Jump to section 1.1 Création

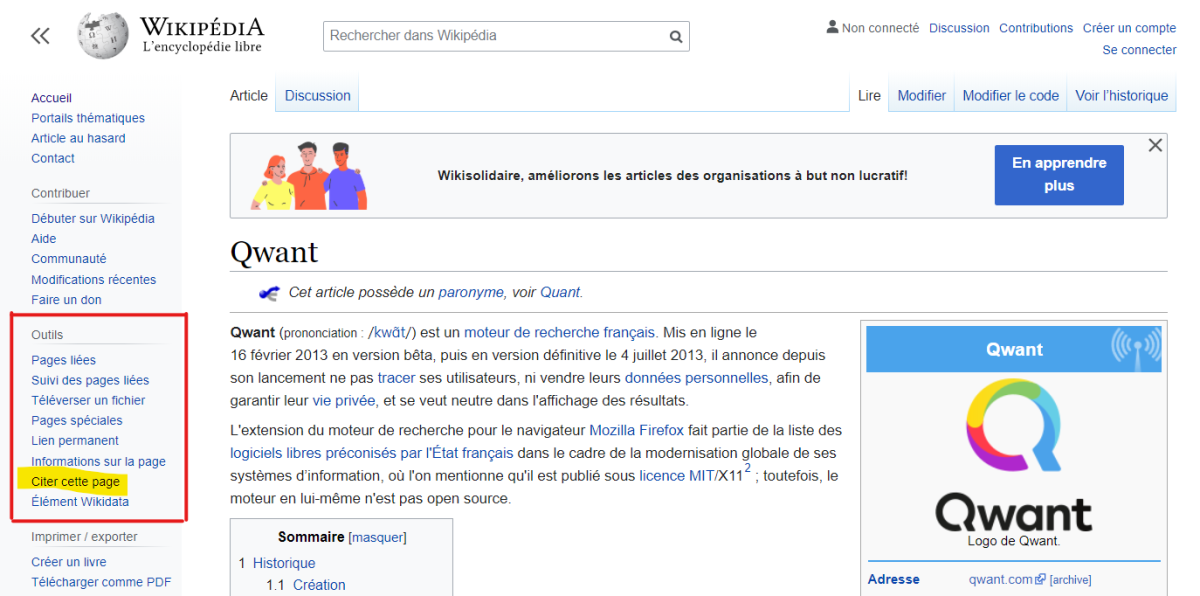pos(319,585)
